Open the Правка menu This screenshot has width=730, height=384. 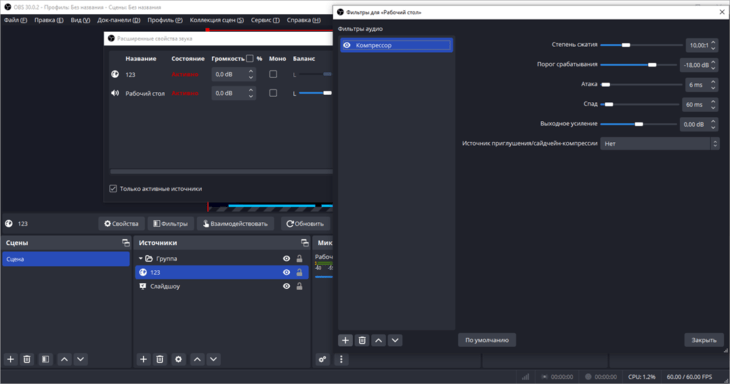pyautogui.click(x=48, y=20)
